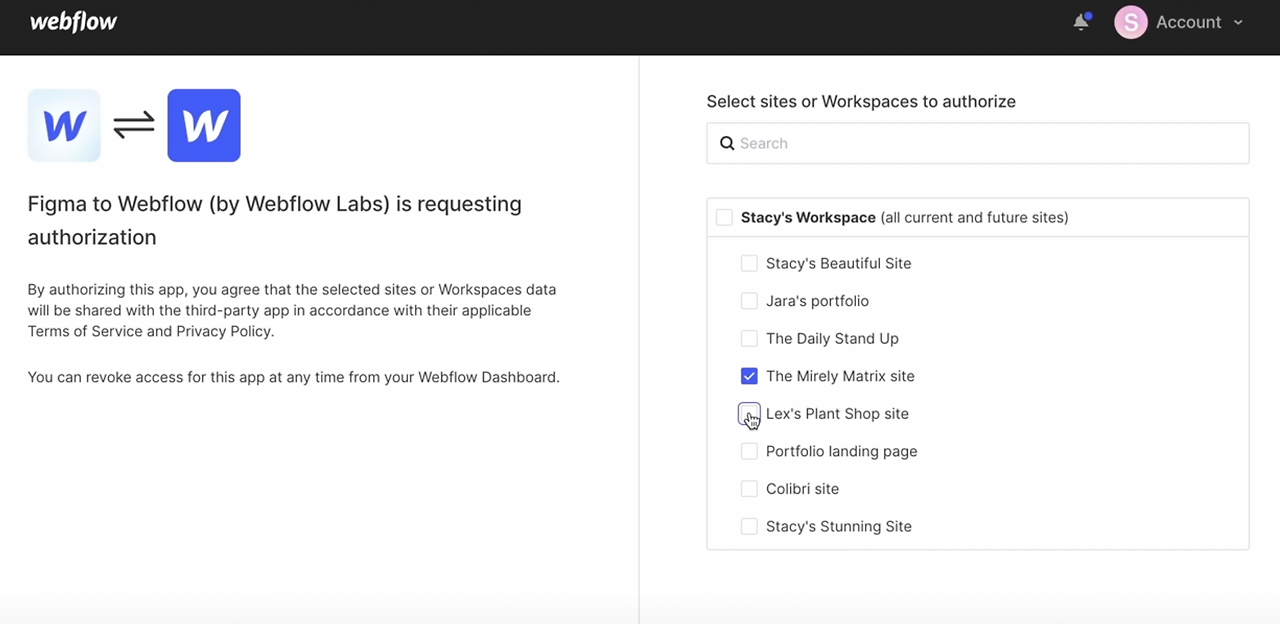Open the Account menu label

coord(1188,22)
